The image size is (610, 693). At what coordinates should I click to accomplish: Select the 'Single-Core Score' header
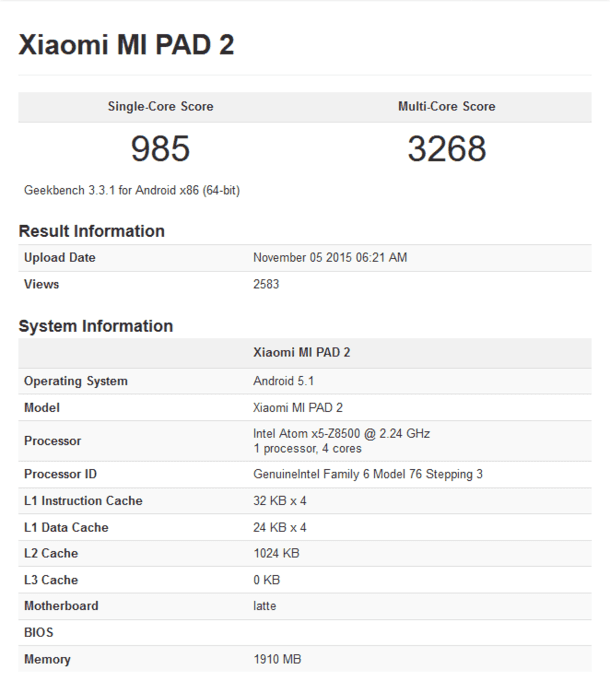(x=160, y=107)
